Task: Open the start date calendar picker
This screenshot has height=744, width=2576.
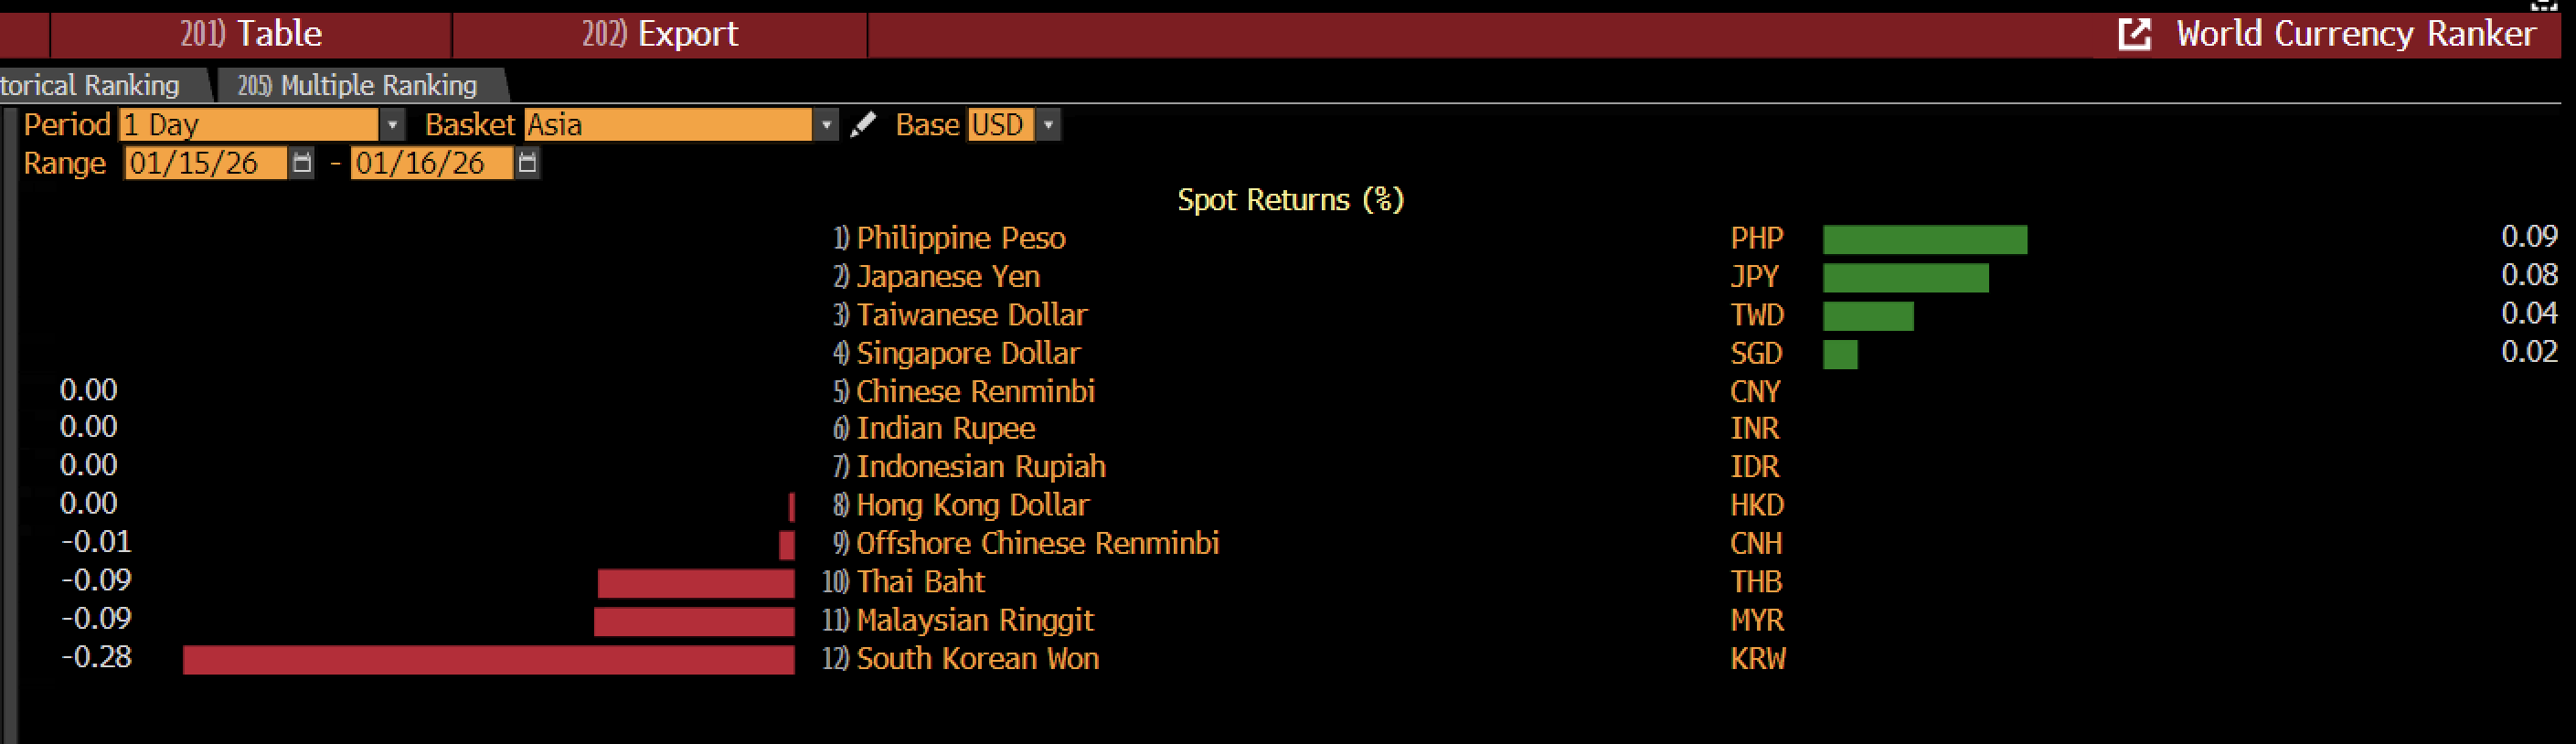Action: (301, 163)
